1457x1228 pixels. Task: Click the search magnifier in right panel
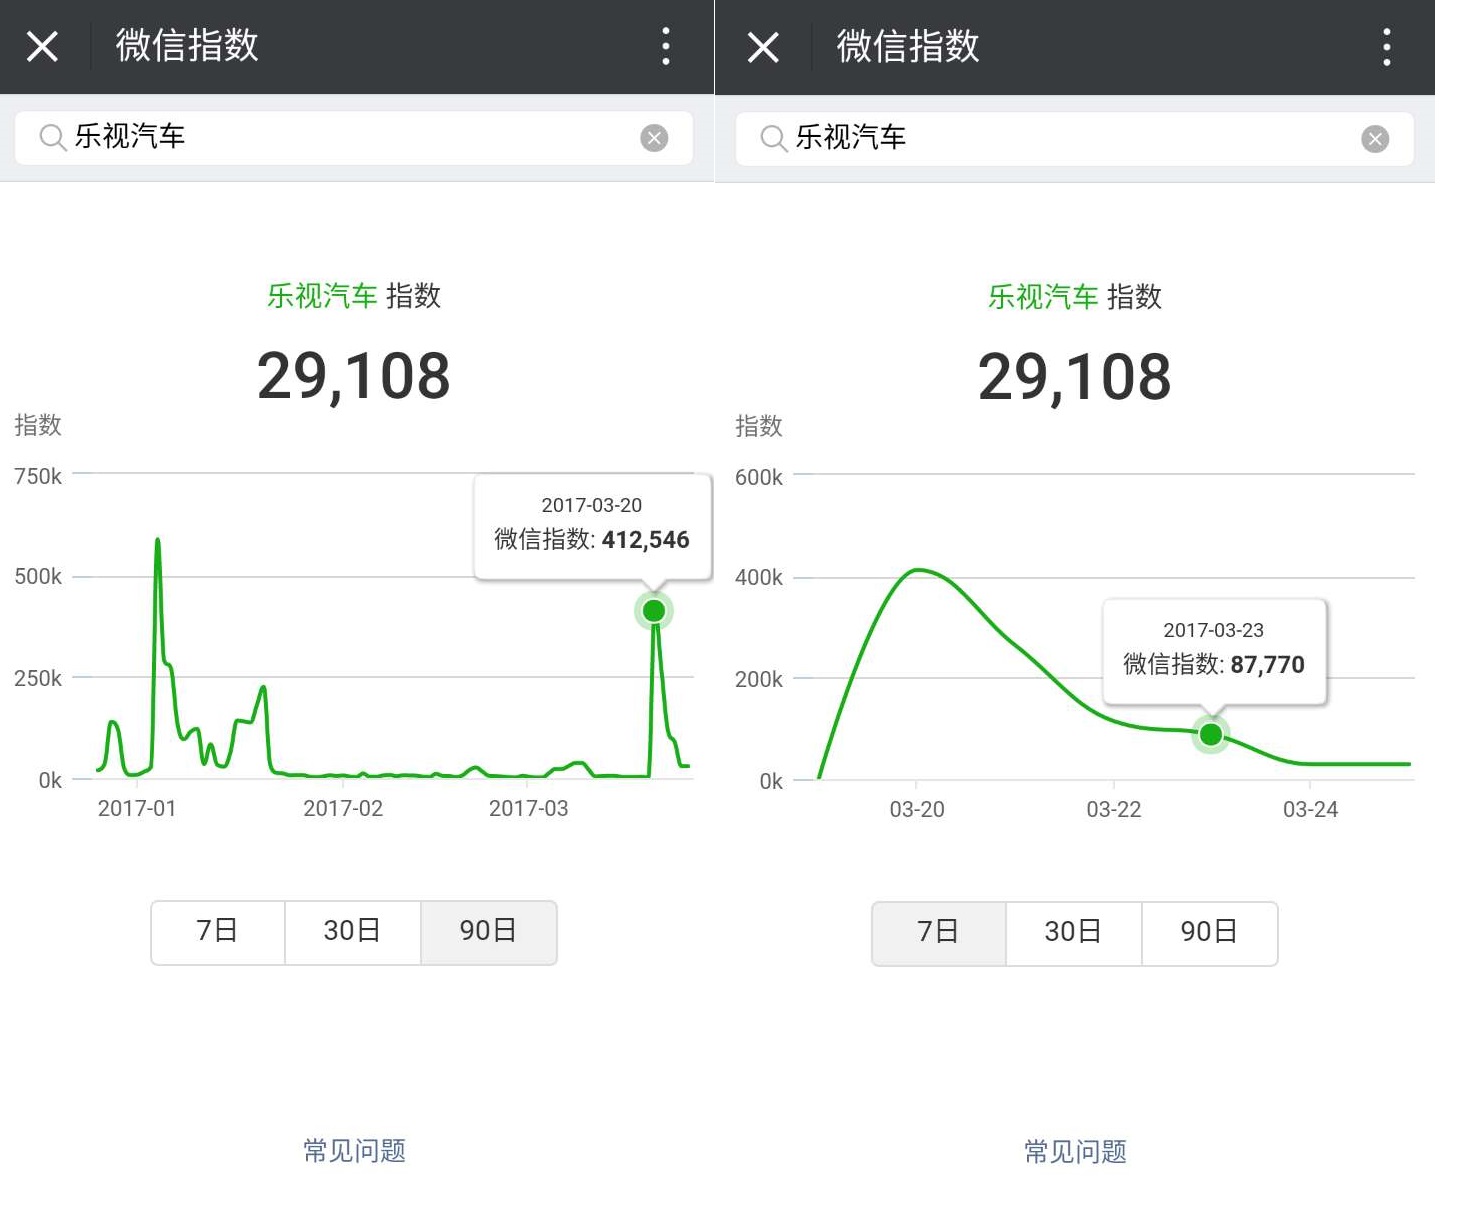pos(773,138)
